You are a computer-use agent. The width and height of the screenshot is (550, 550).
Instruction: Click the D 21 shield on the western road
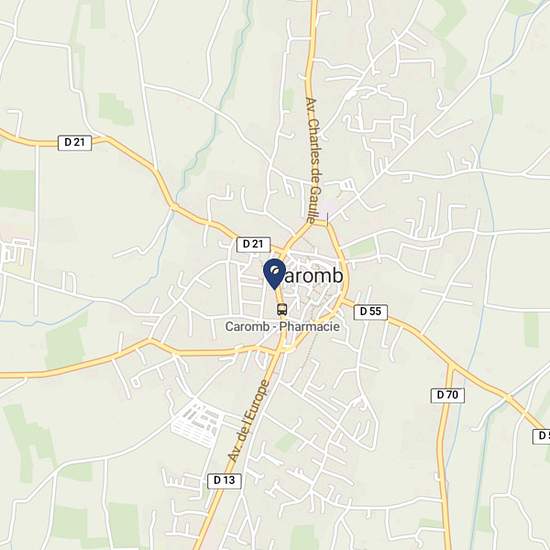point(75,143)
